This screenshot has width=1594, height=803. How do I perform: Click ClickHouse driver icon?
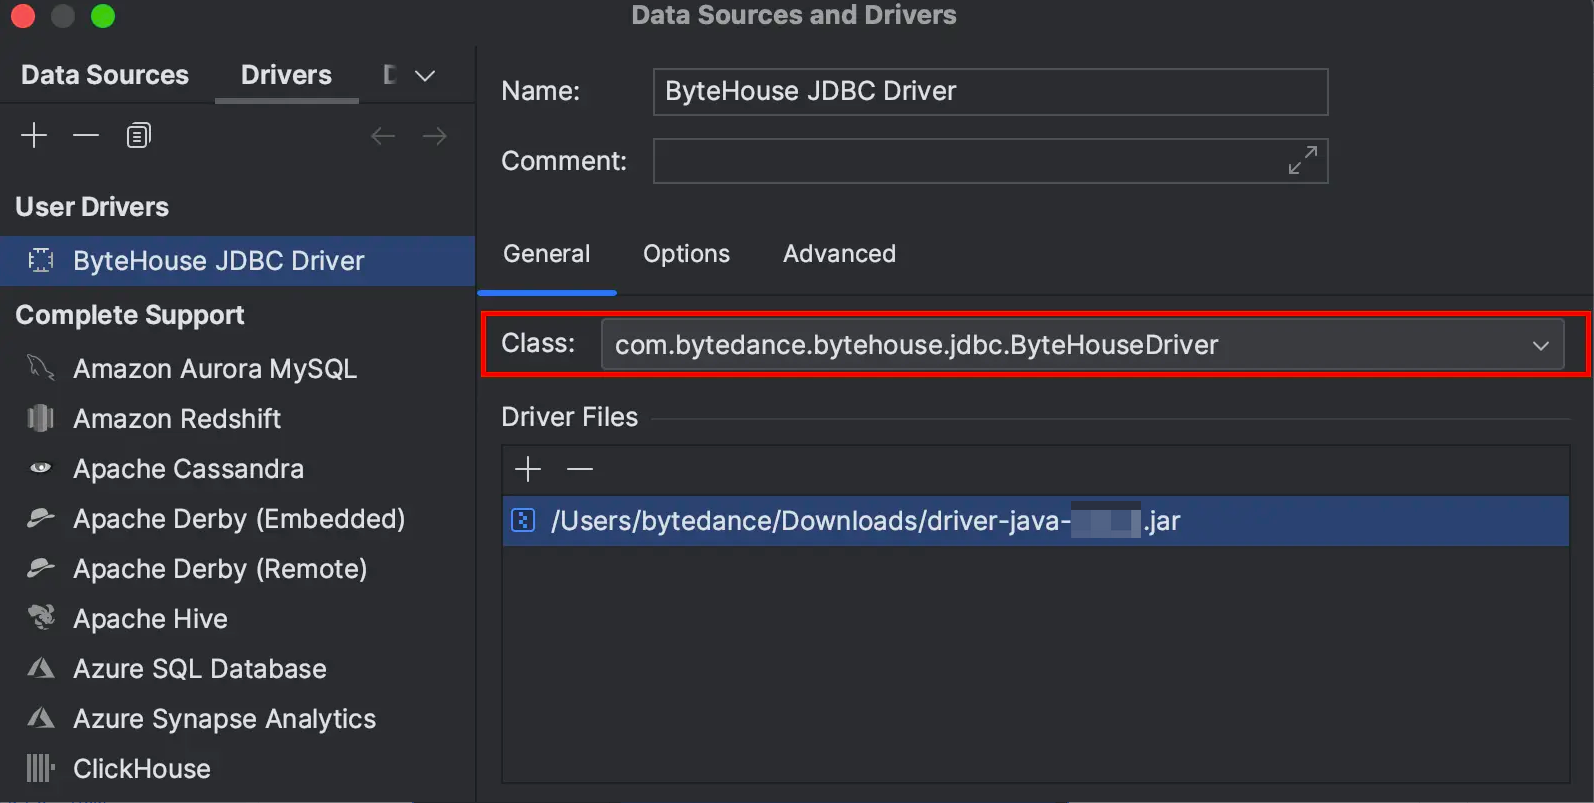pos(41,768)
